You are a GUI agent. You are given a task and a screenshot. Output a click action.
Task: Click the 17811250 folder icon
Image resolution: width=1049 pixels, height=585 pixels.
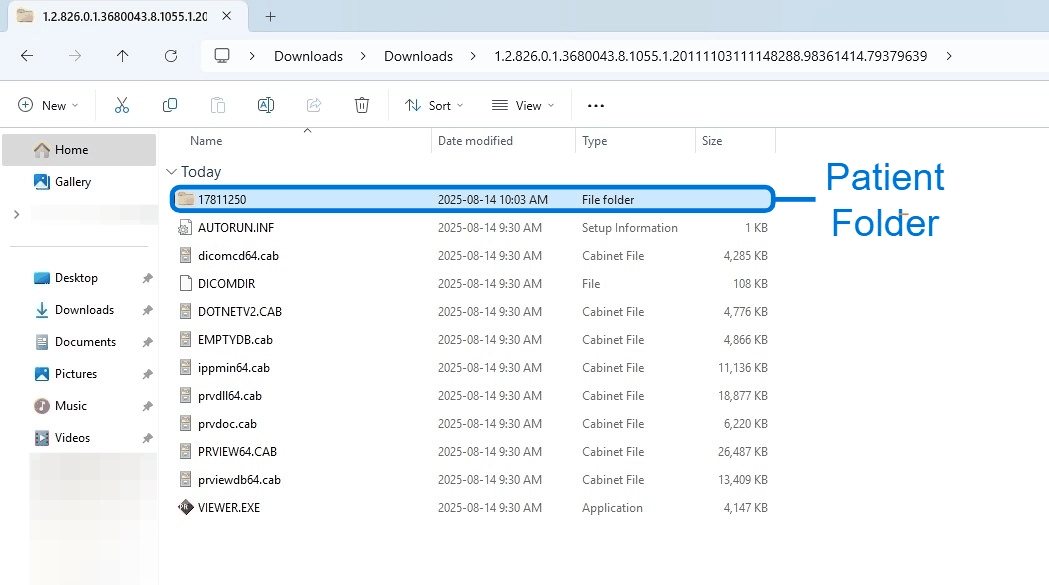click(x=185, y=199)
